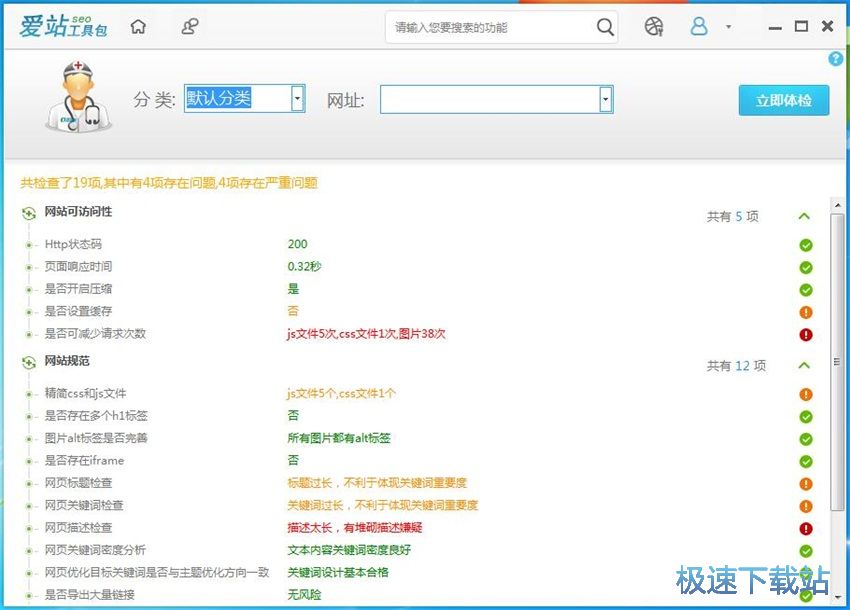Collapse the 网站规范 section chevron
Viewport: 850px width, 610px height.
tap(804, 365)
